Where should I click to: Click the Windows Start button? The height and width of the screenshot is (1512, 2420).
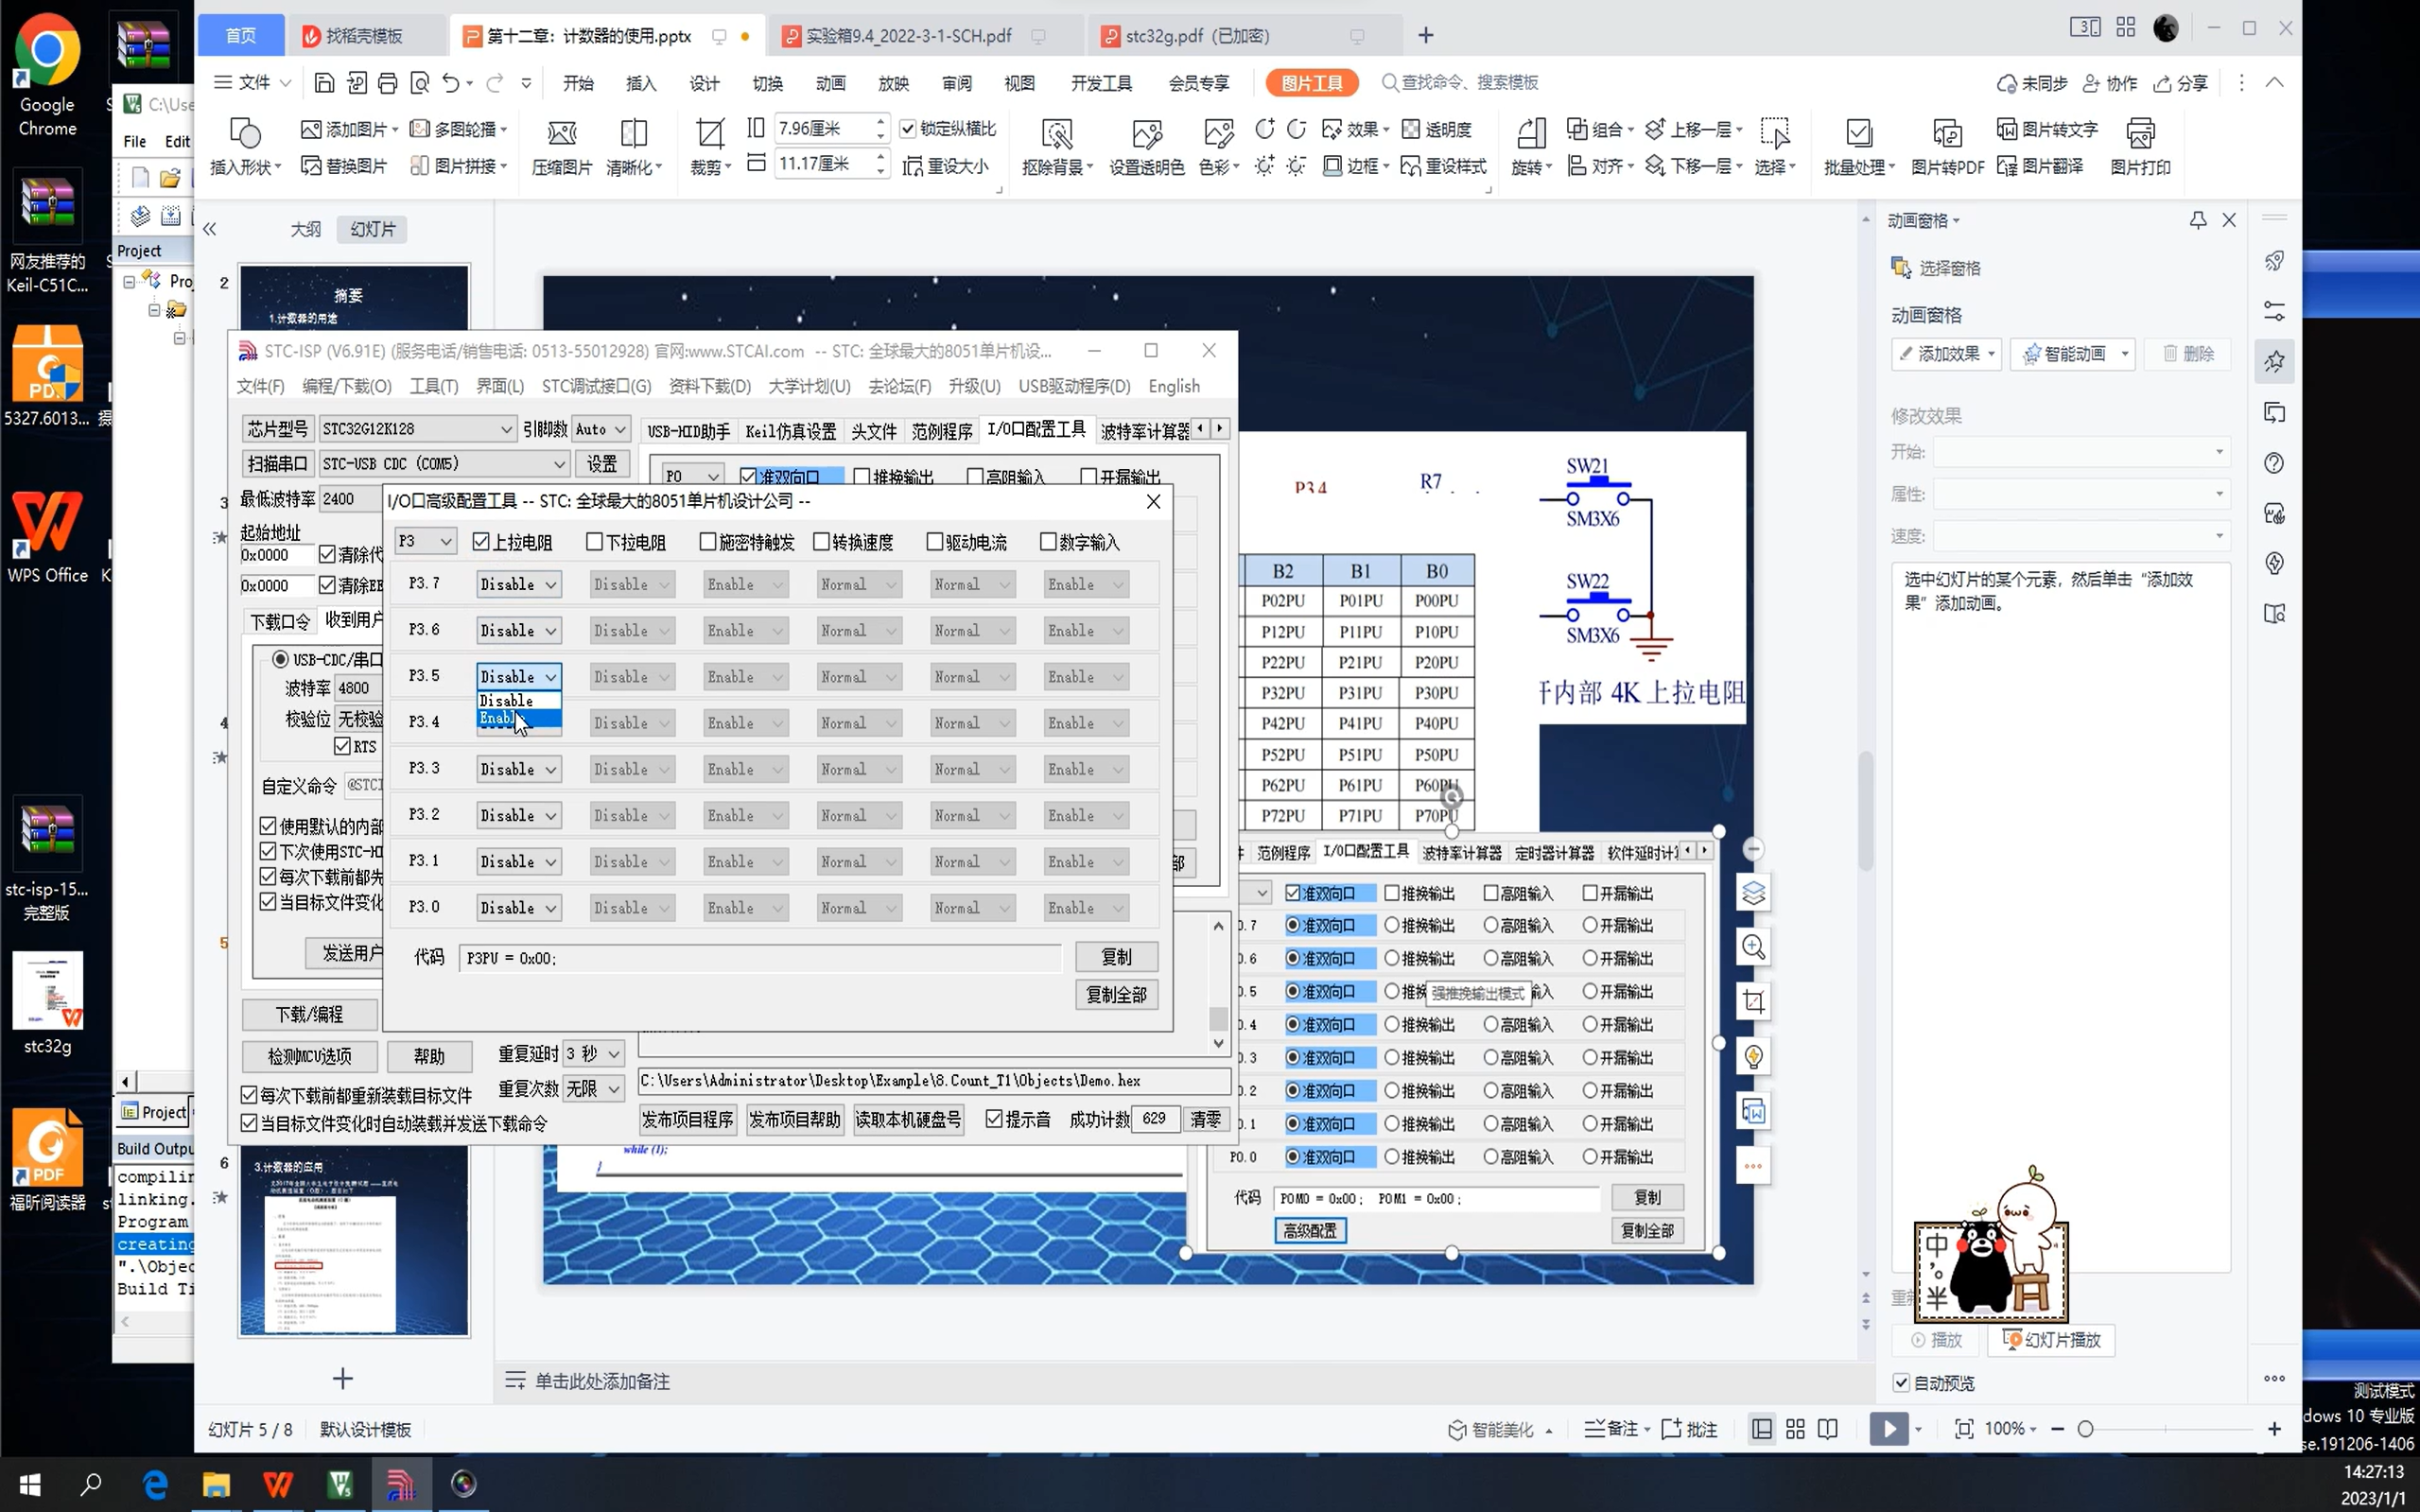pos(30,1484)
